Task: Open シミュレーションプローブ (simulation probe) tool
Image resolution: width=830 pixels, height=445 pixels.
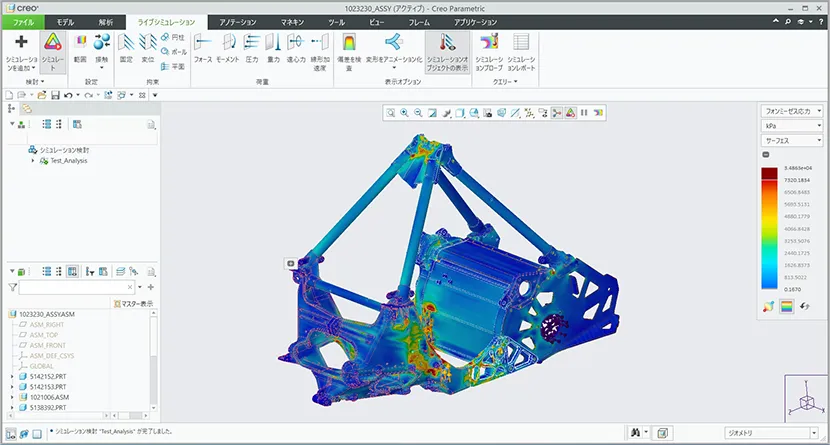Action: pos(489,52)
